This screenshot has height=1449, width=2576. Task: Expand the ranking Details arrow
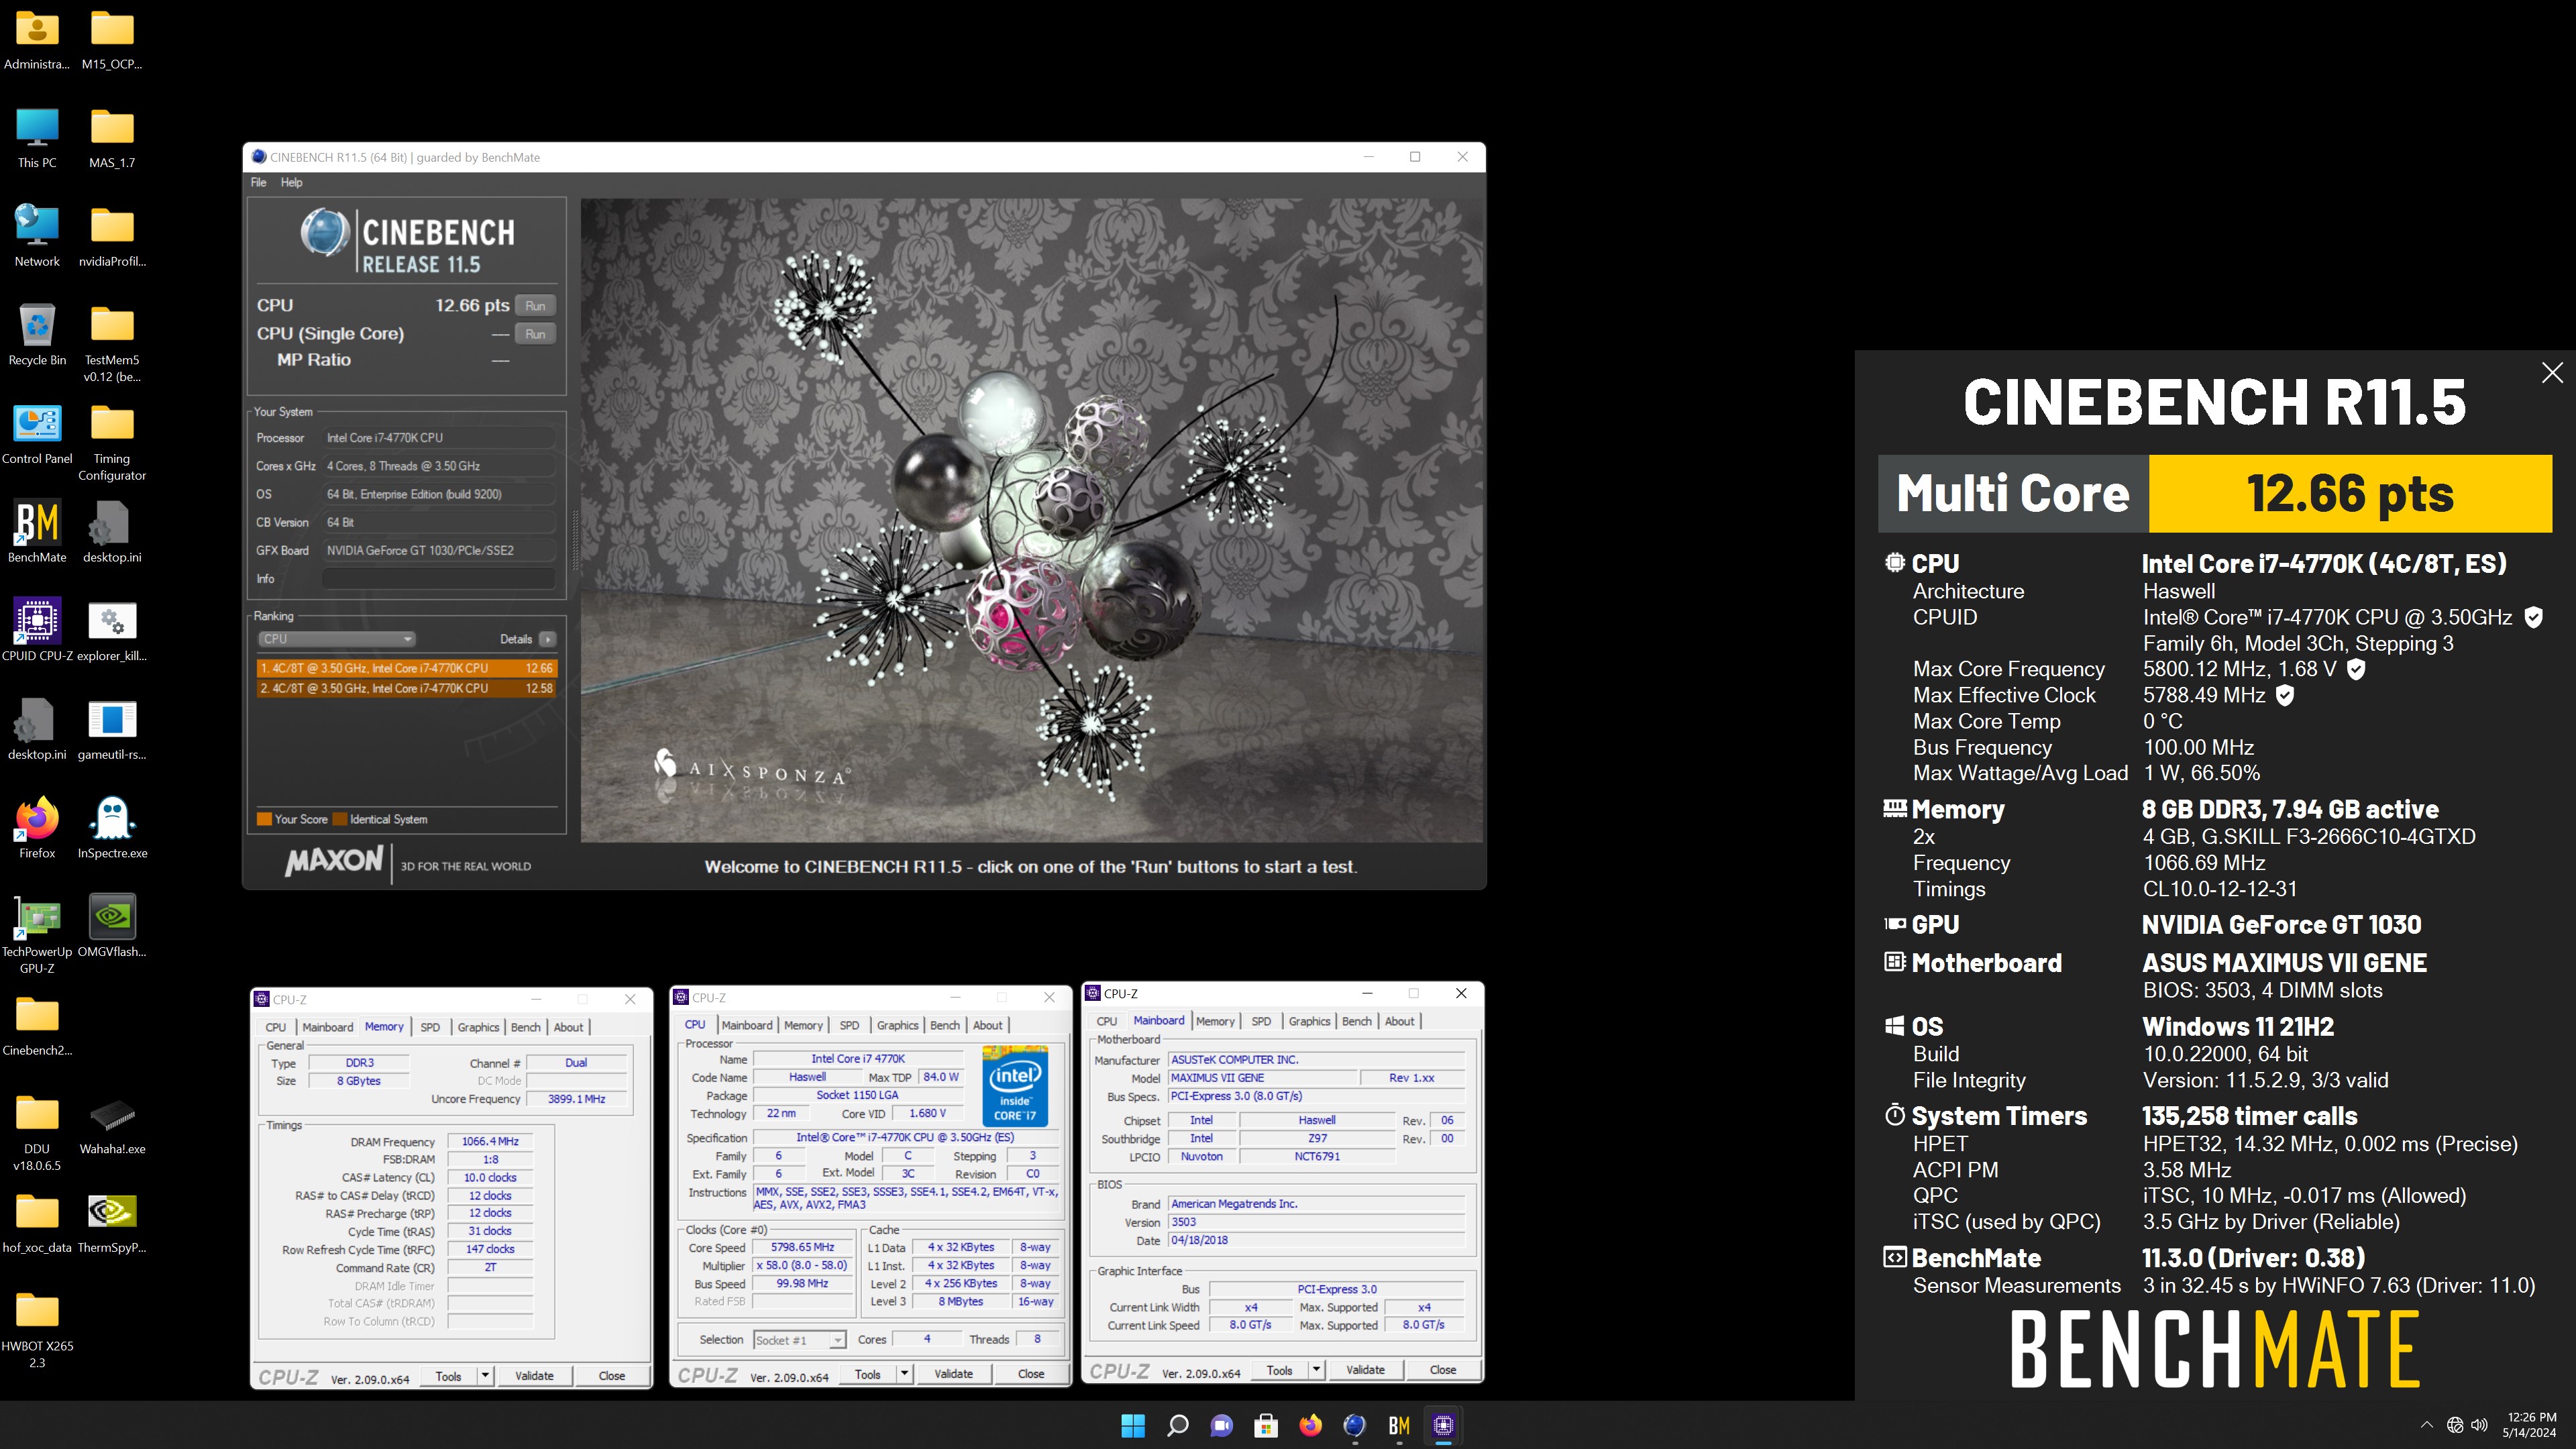pyautogui.click(x=547, y=639)
